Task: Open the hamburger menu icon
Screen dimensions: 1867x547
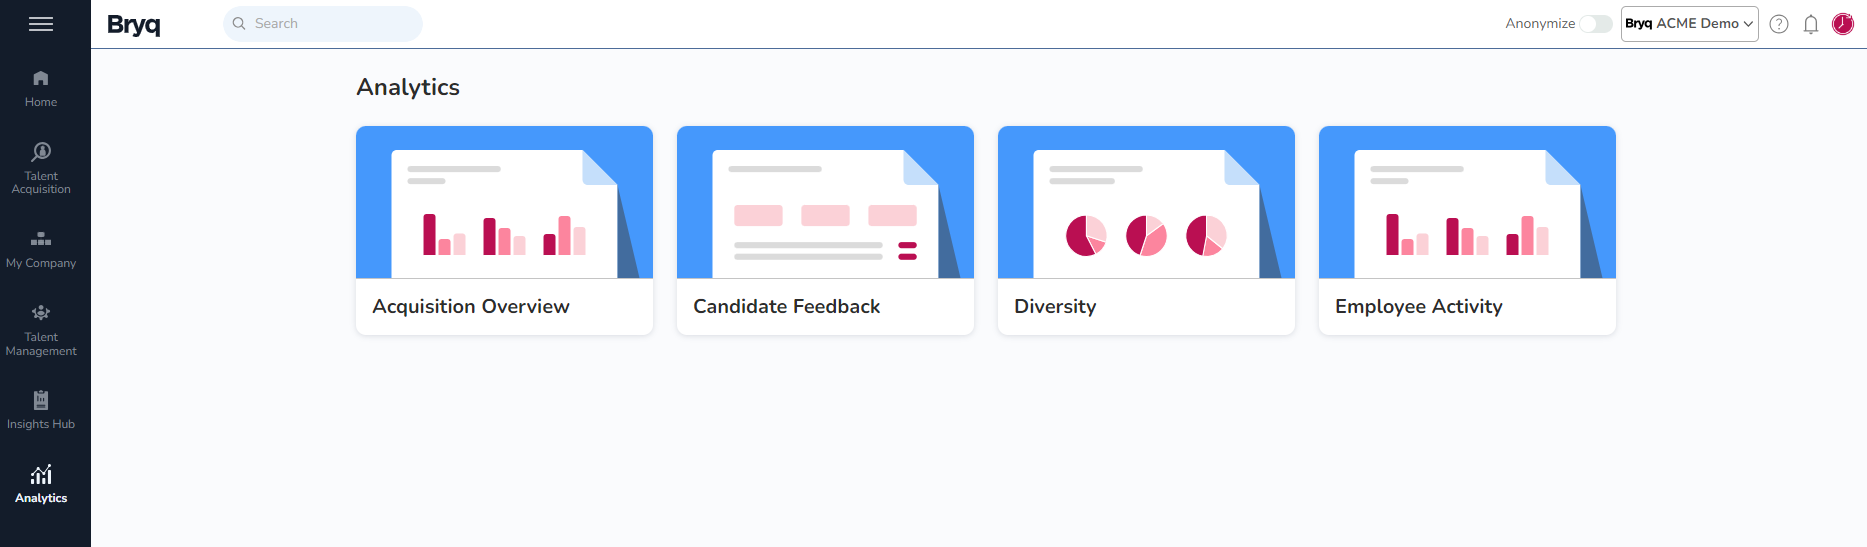Action: 41,24
